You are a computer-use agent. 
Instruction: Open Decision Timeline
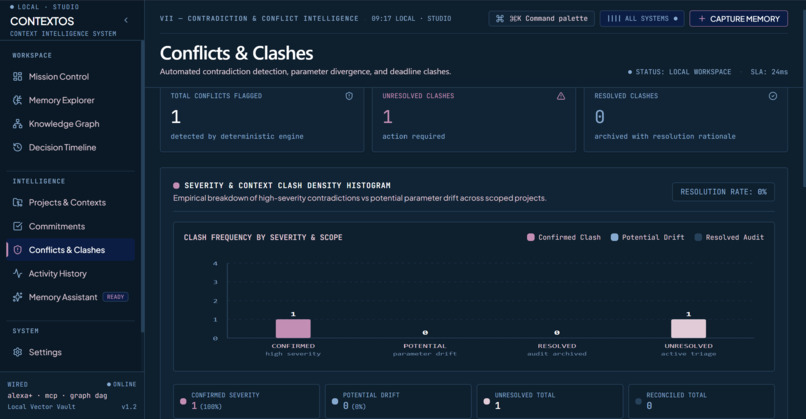(70, 147)
